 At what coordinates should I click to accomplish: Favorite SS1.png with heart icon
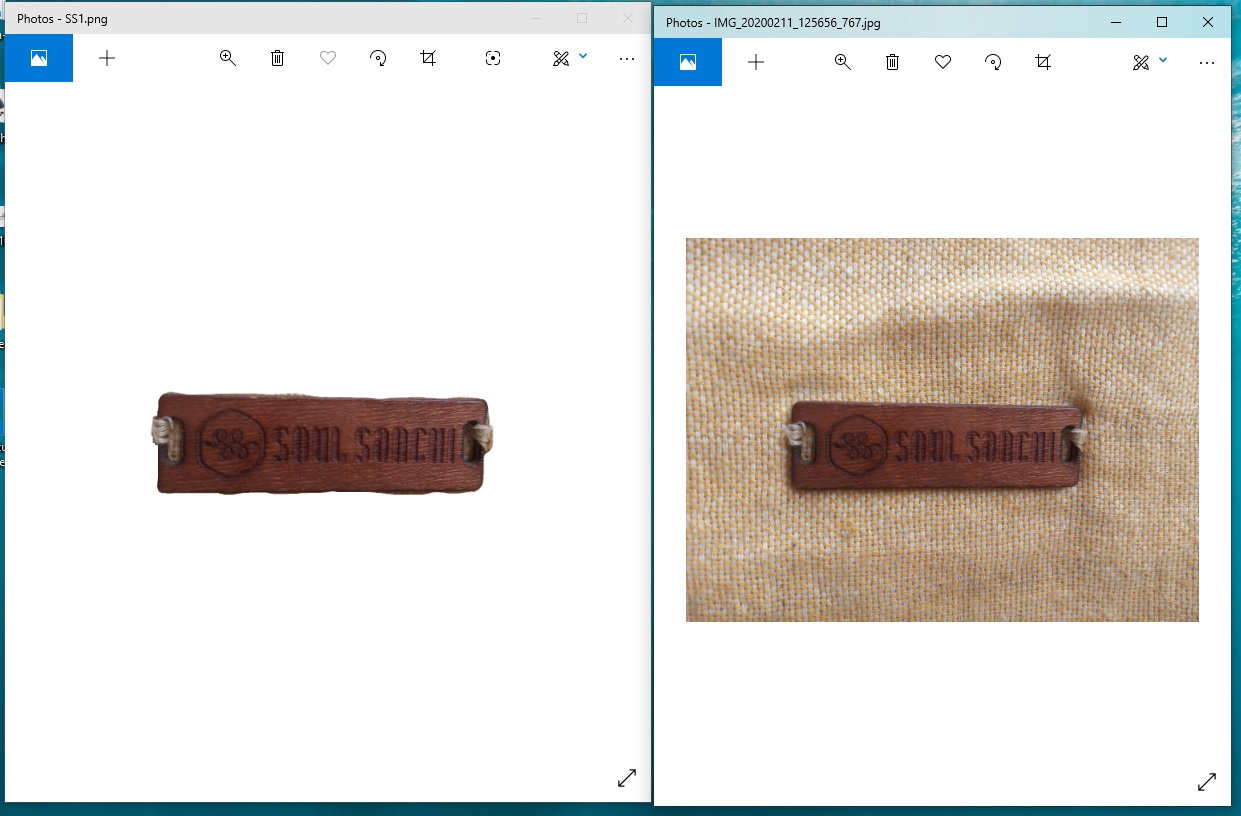pos(328,58)
